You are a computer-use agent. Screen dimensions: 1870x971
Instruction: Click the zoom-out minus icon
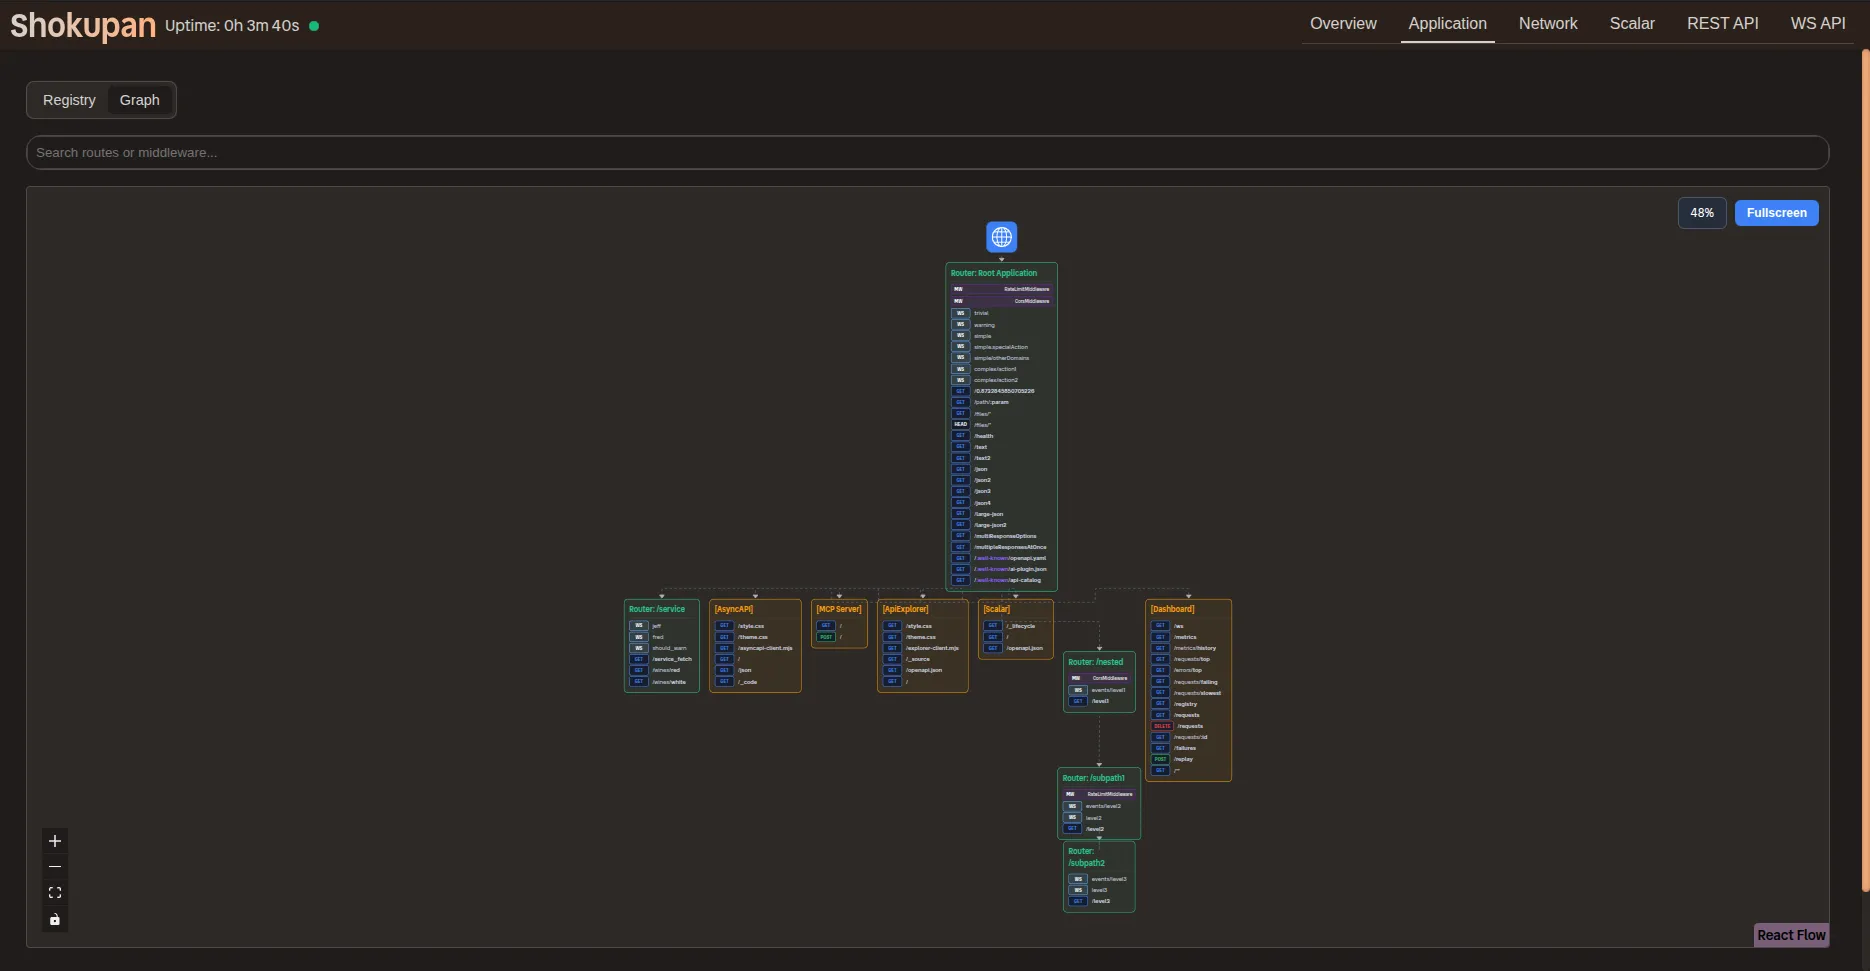(54, 867)
